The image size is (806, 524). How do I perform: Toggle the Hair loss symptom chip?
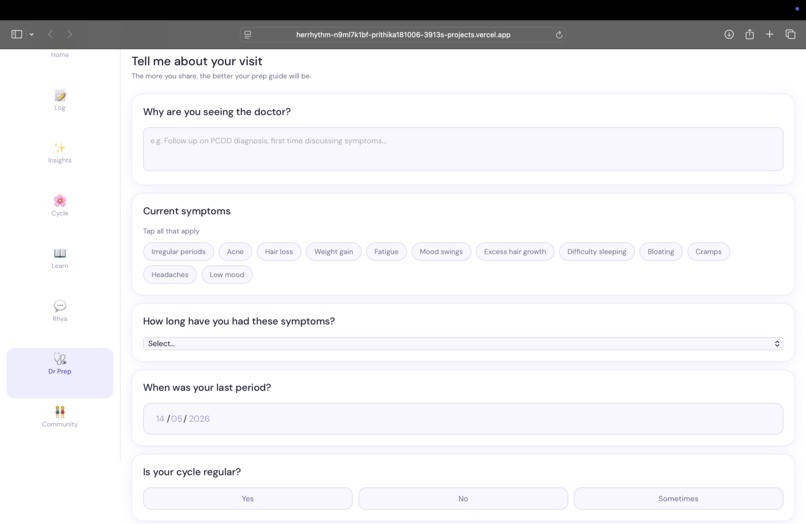click(x=279, y=251)
